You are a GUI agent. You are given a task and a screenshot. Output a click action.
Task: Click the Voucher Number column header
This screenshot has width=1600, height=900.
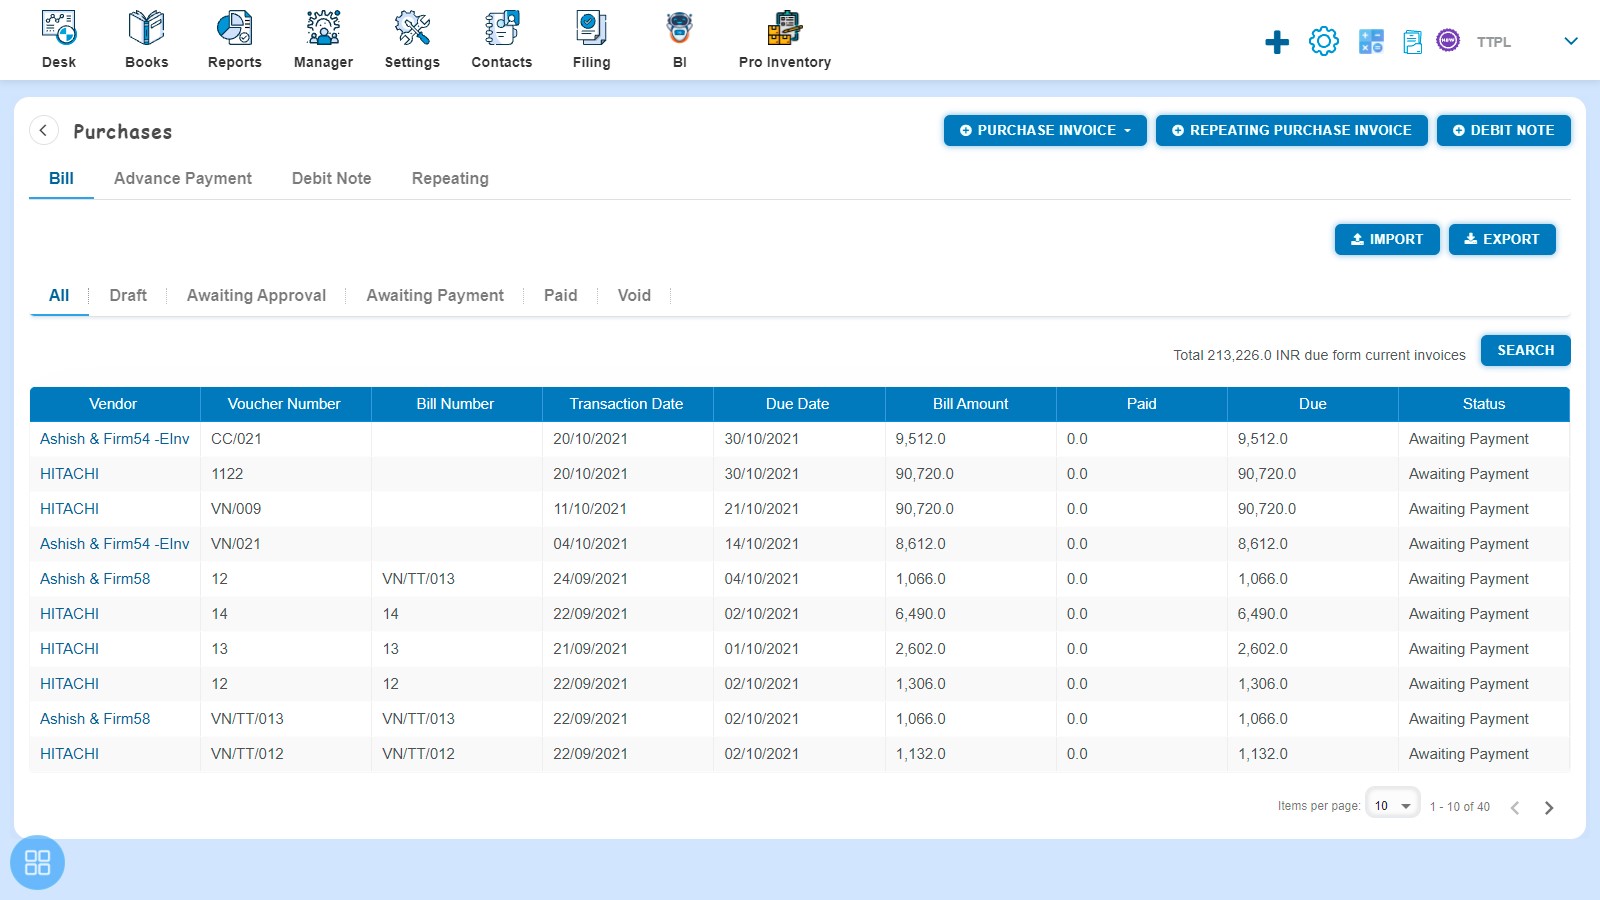(x=284, y=404)
